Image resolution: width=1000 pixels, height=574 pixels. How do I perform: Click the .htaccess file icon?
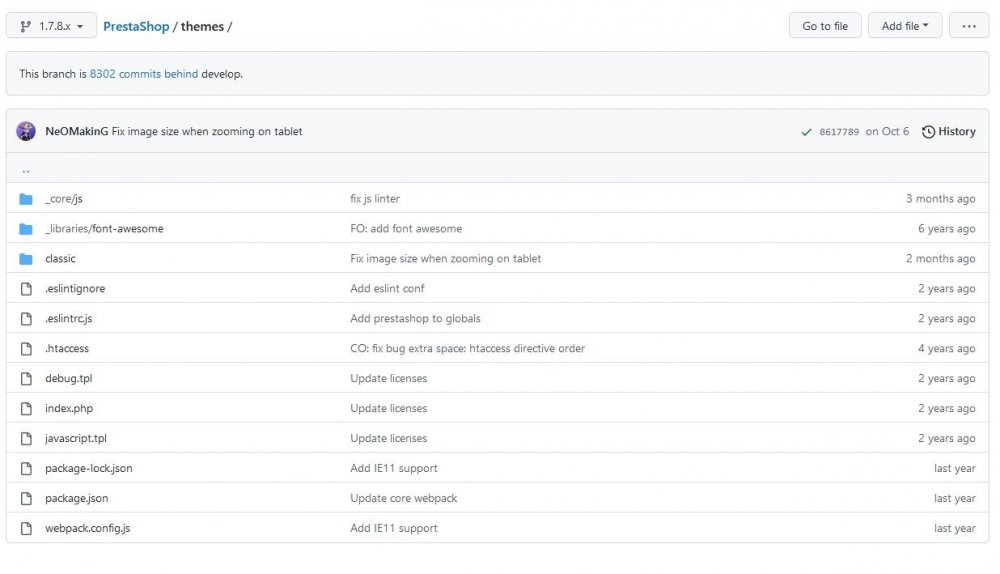point(26,349)
